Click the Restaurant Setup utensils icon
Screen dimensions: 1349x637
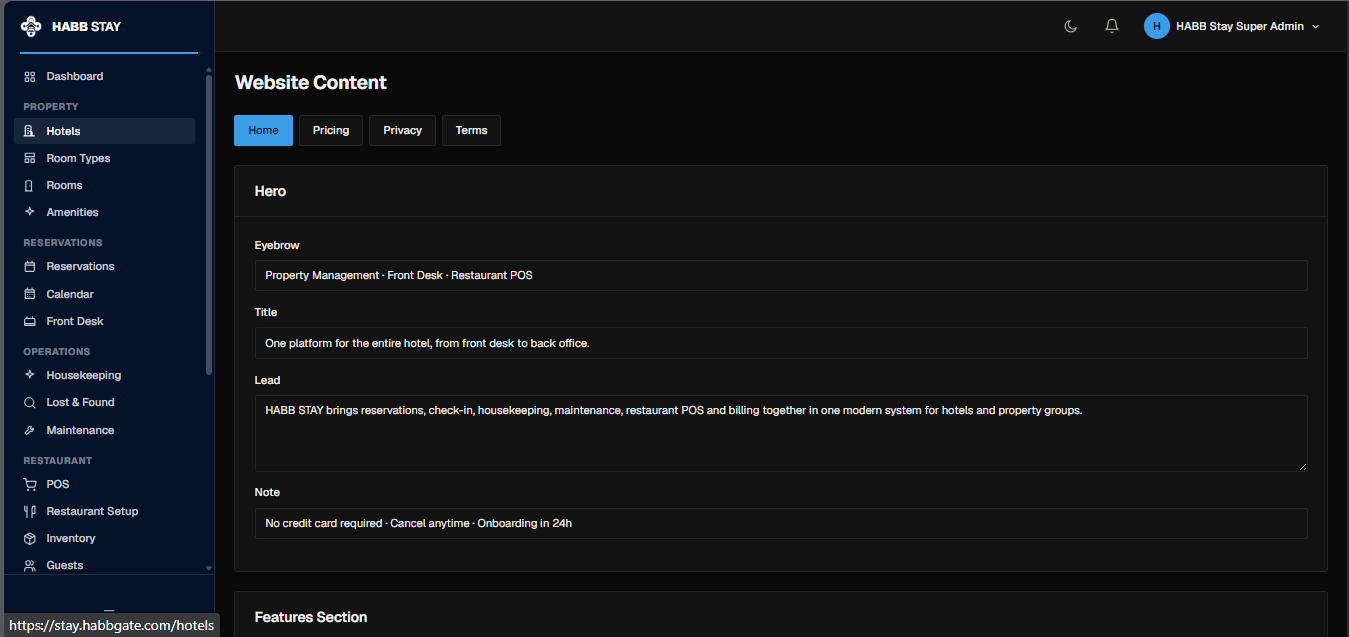(x=30, y=511)
